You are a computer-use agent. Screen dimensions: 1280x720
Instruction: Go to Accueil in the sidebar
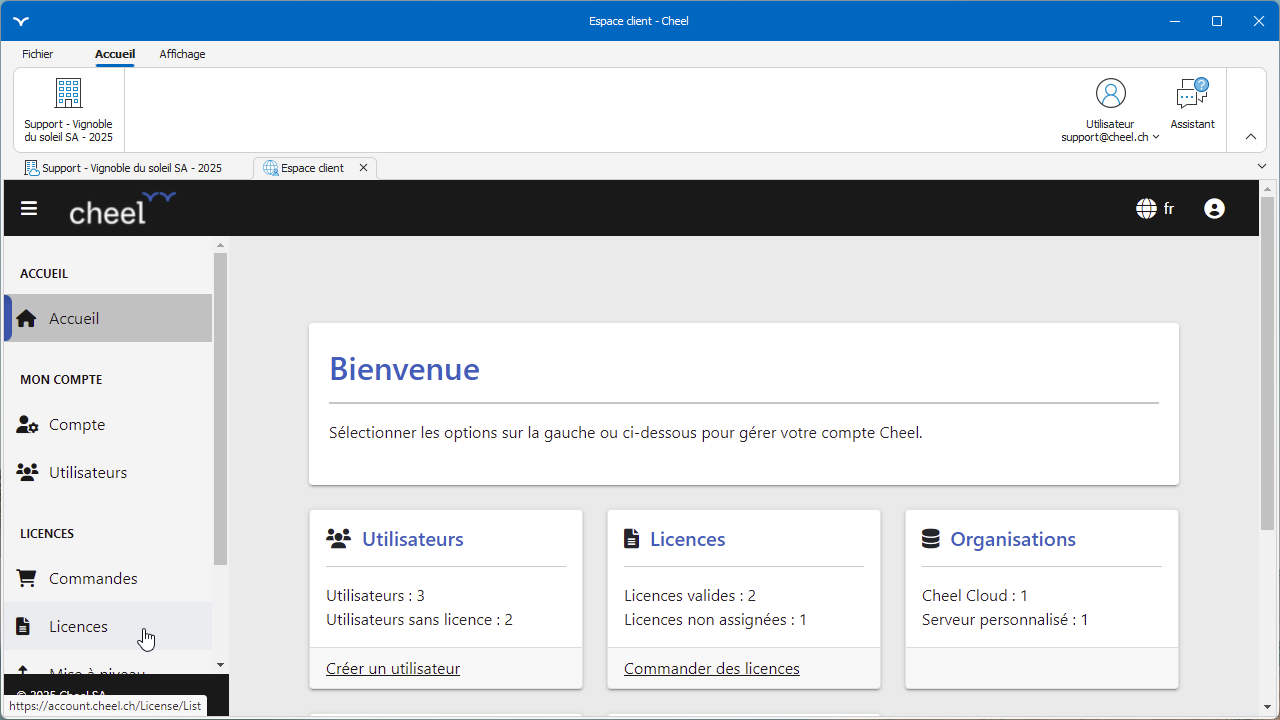click(108, 318)
